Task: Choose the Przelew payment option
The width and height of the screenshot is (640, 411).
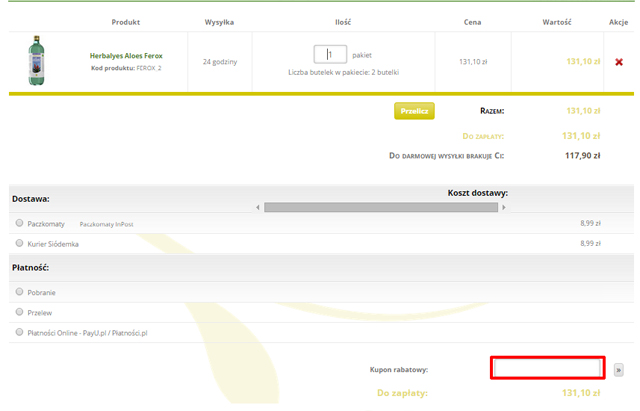Action: [x=19, y=312]
